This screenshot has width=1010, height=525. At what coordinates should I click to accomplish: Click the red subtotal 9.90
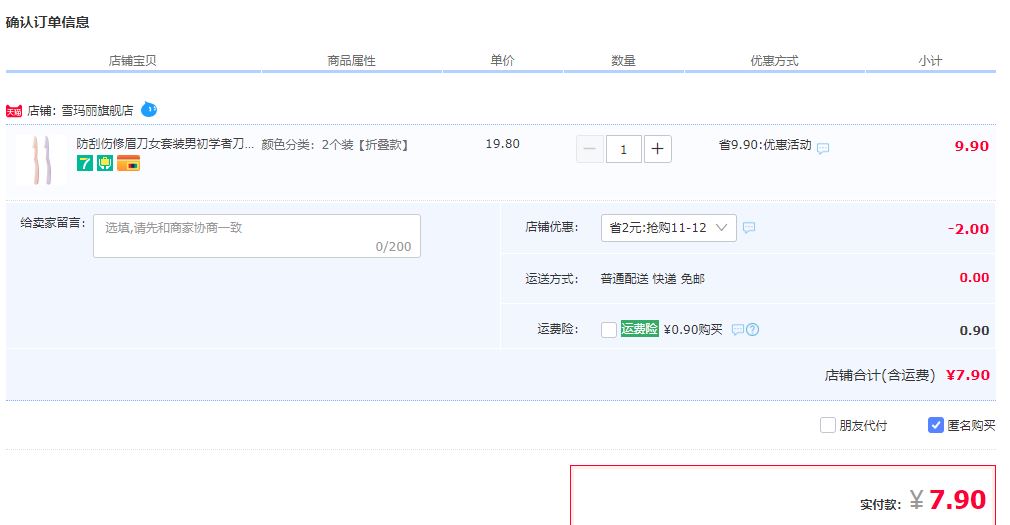tap(971, 146)
